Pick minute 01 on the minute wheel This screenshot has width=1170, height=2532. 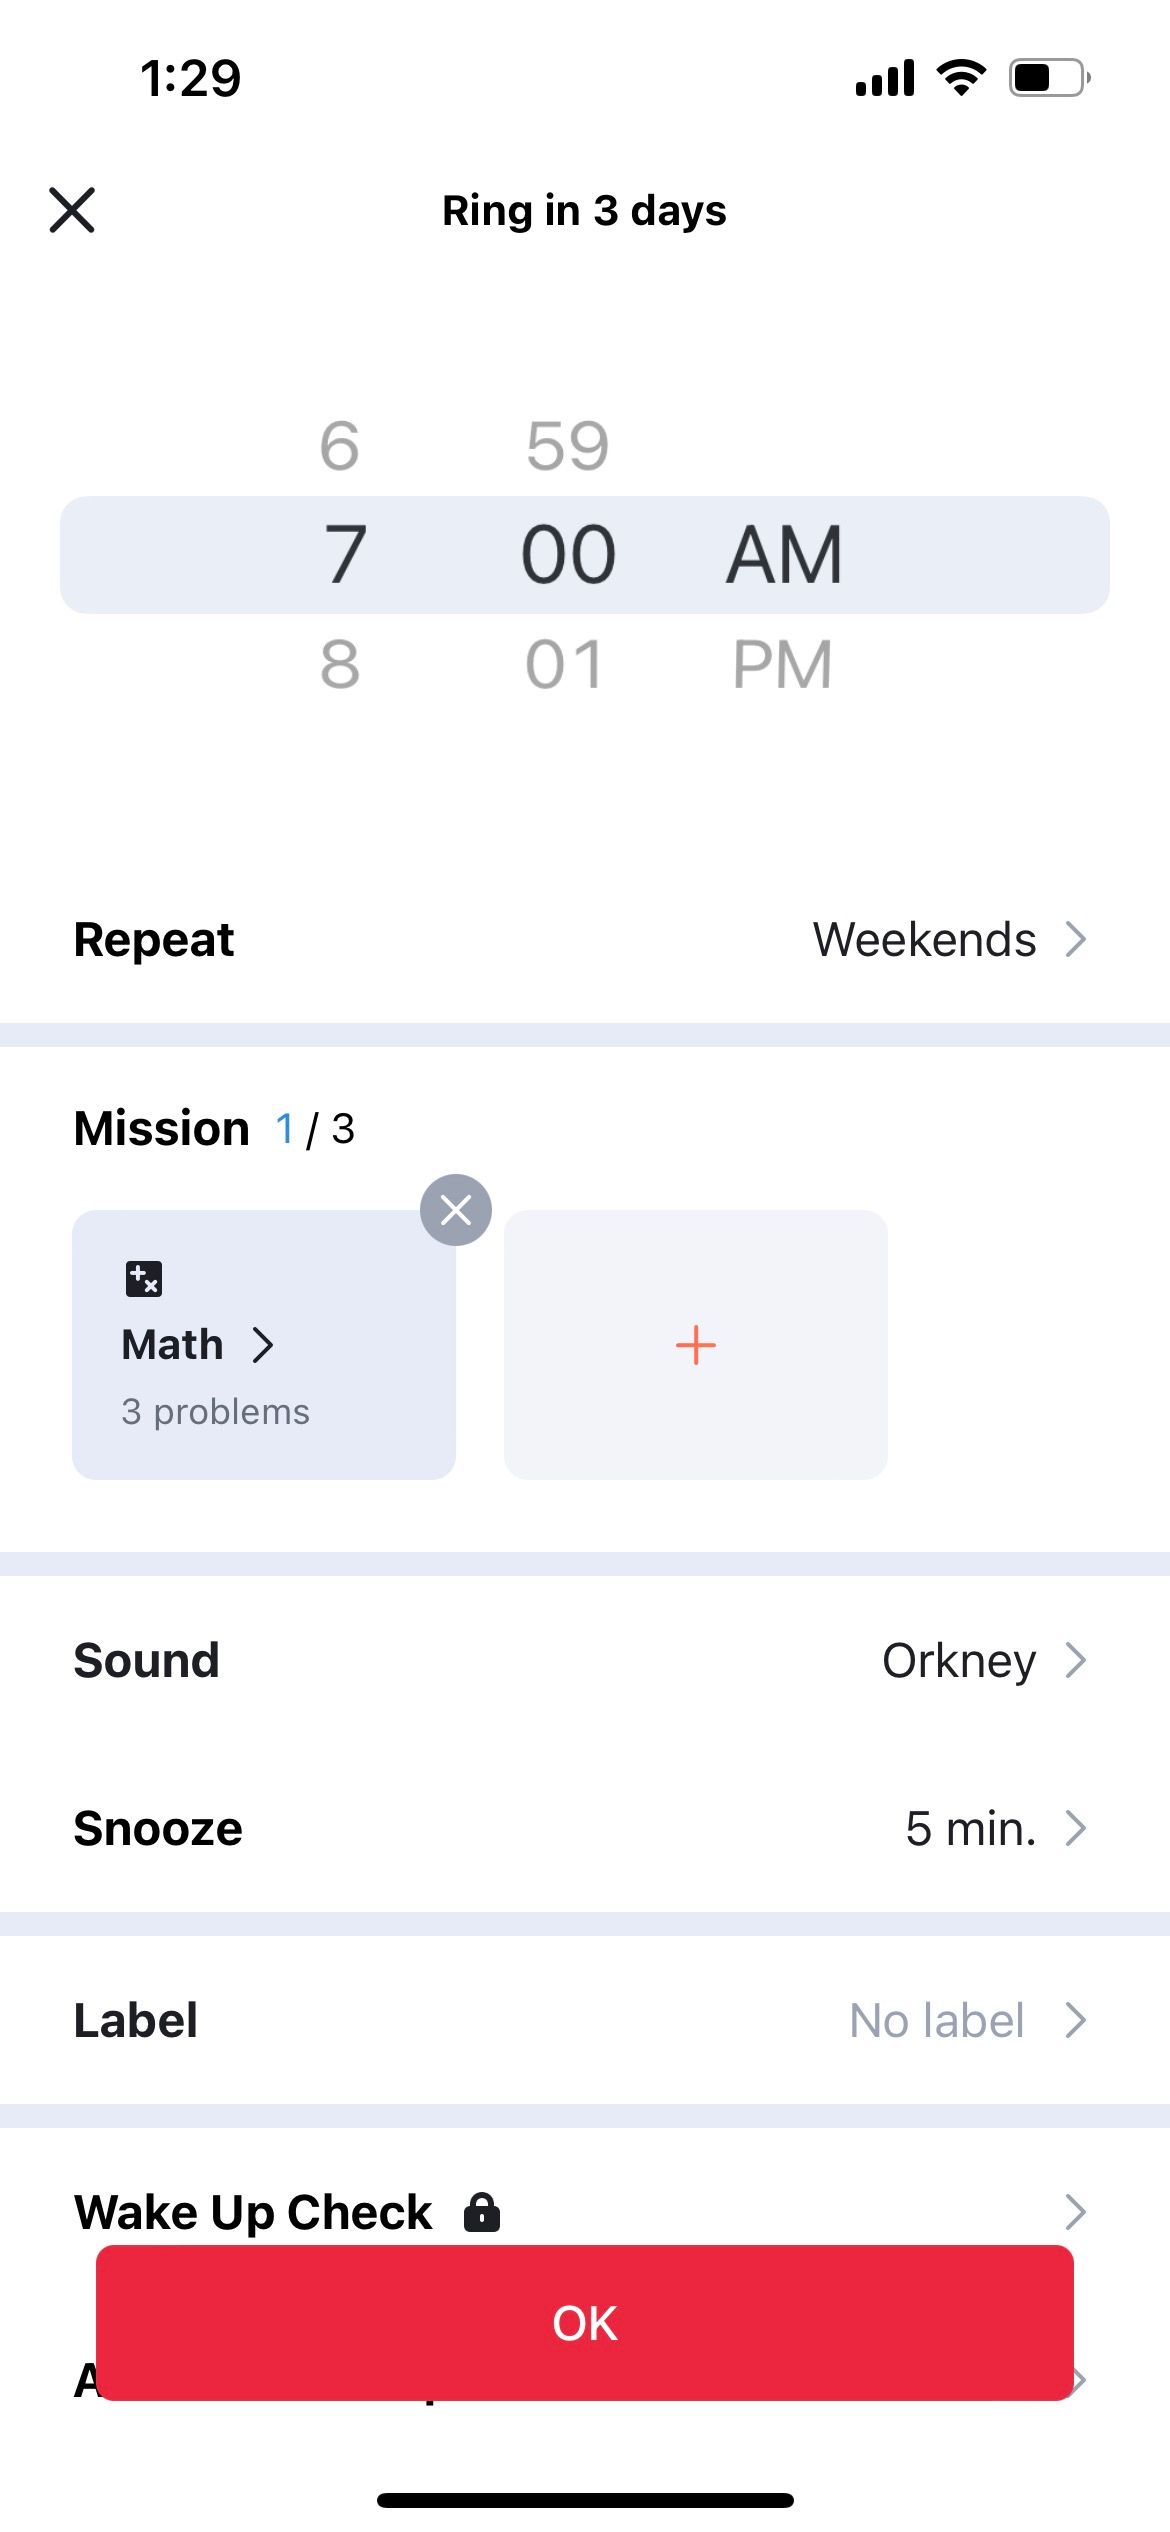tap(565, 664)
